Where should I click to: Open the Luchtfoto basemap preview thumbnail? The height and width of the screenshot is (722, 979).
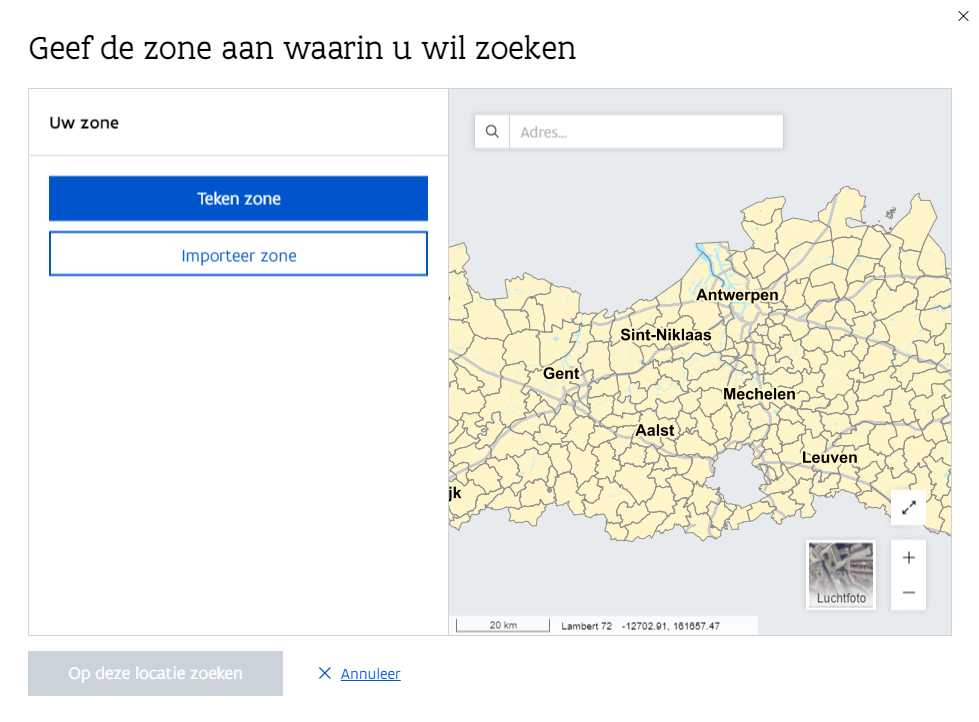[x=840, y=573]
